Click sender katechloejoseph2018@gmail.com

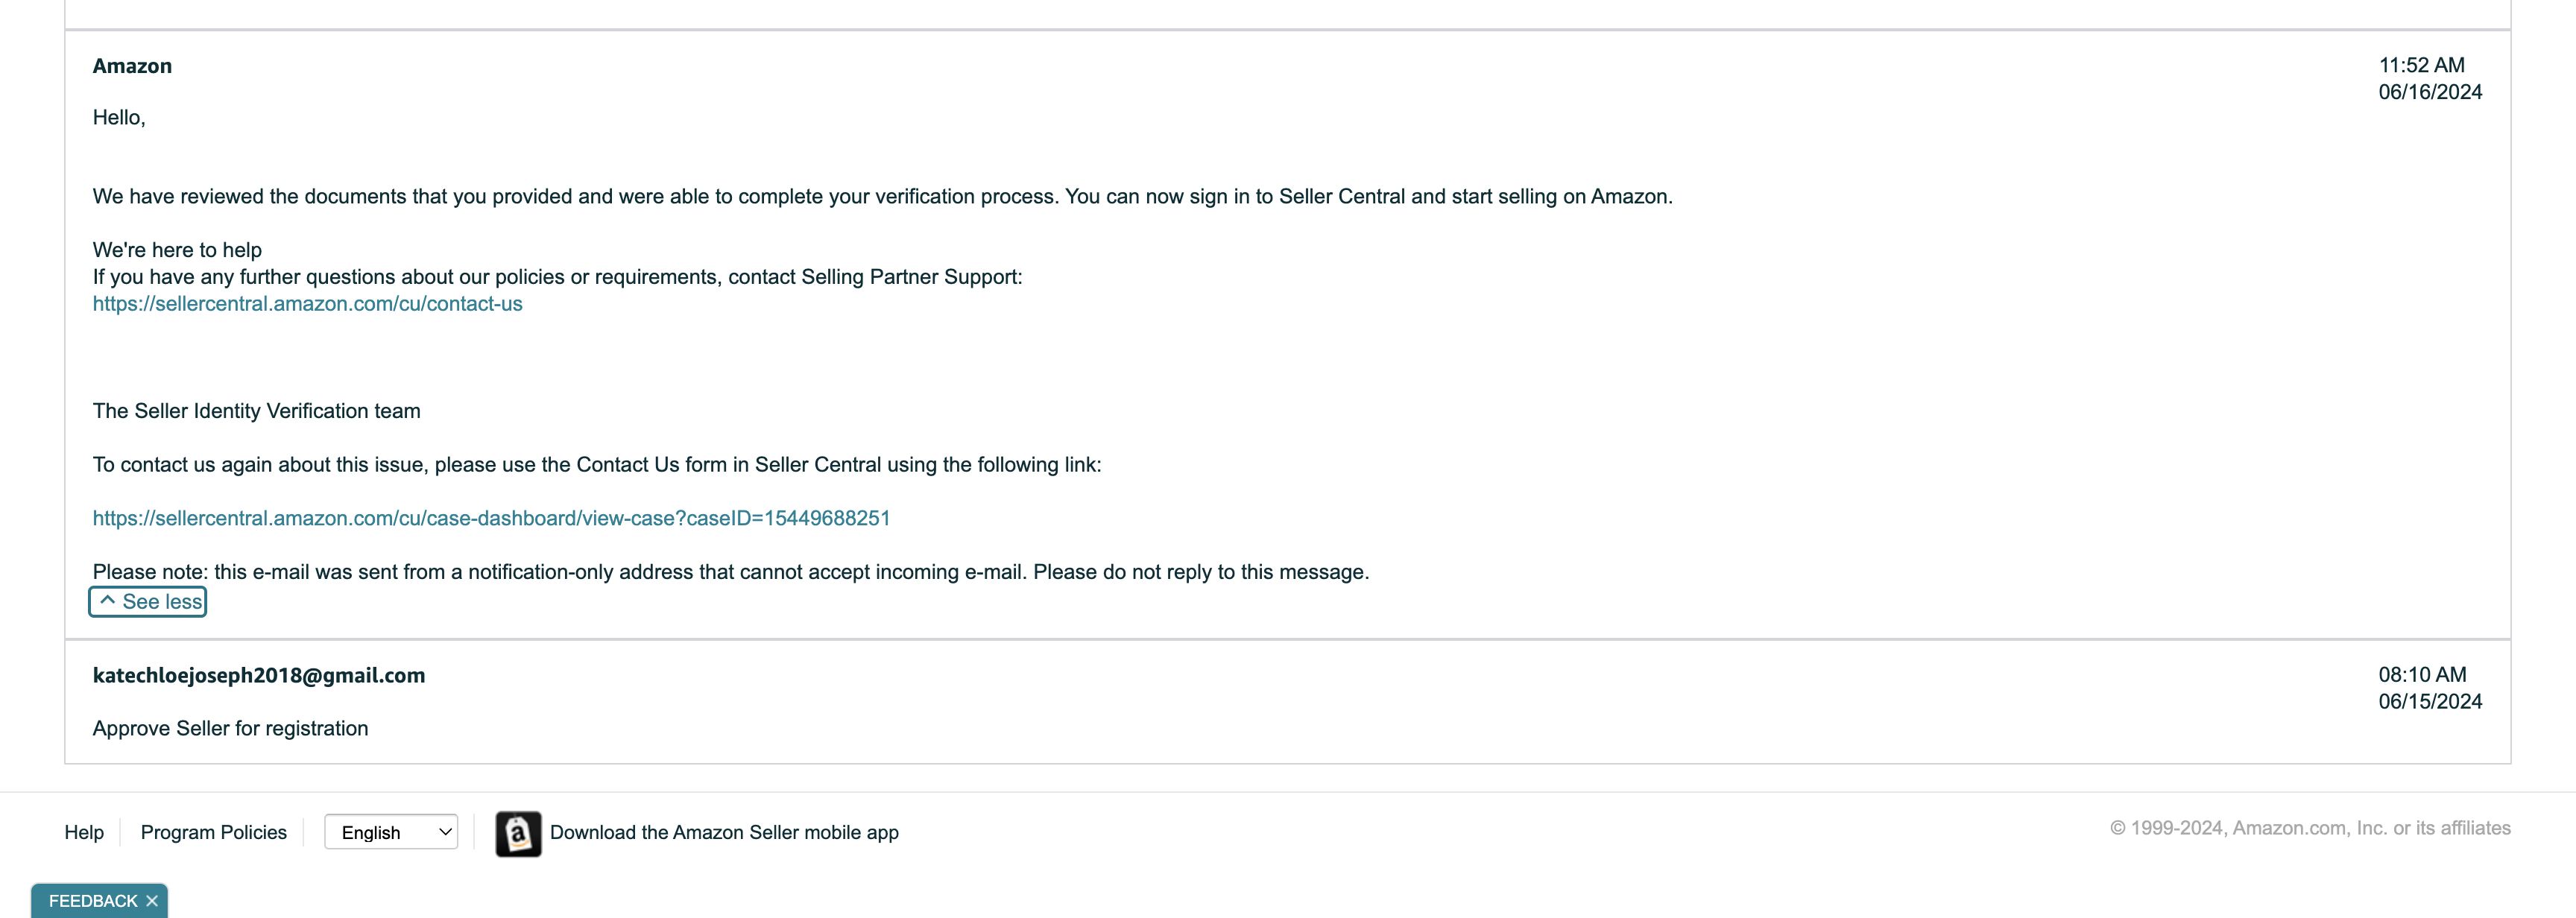coord(259,675)
